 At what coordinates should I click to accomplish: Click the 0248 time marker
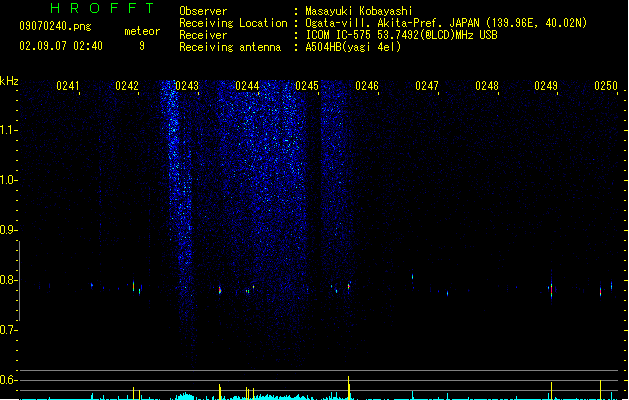tap(487, 86)
